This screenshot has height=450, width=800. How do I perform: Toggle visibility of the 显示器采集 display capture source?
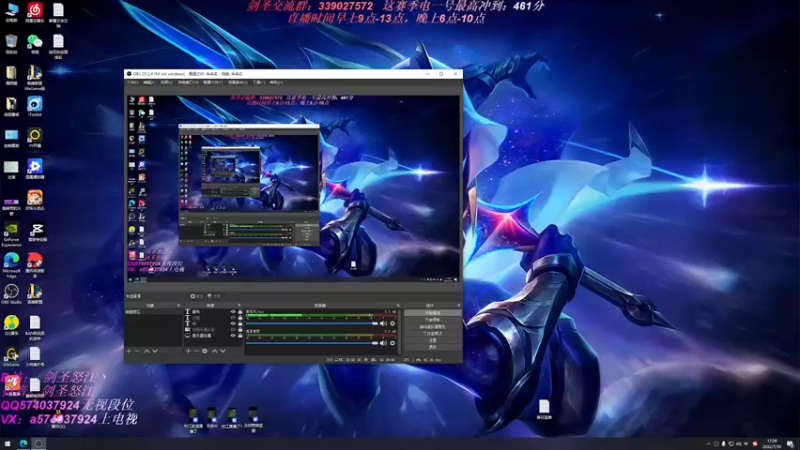click(233, 336)
